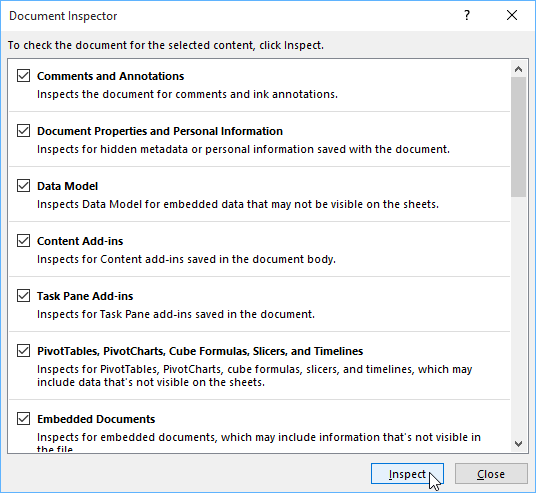Uncheck Comments and Annotations checkbox

click(x=23, y=76)
